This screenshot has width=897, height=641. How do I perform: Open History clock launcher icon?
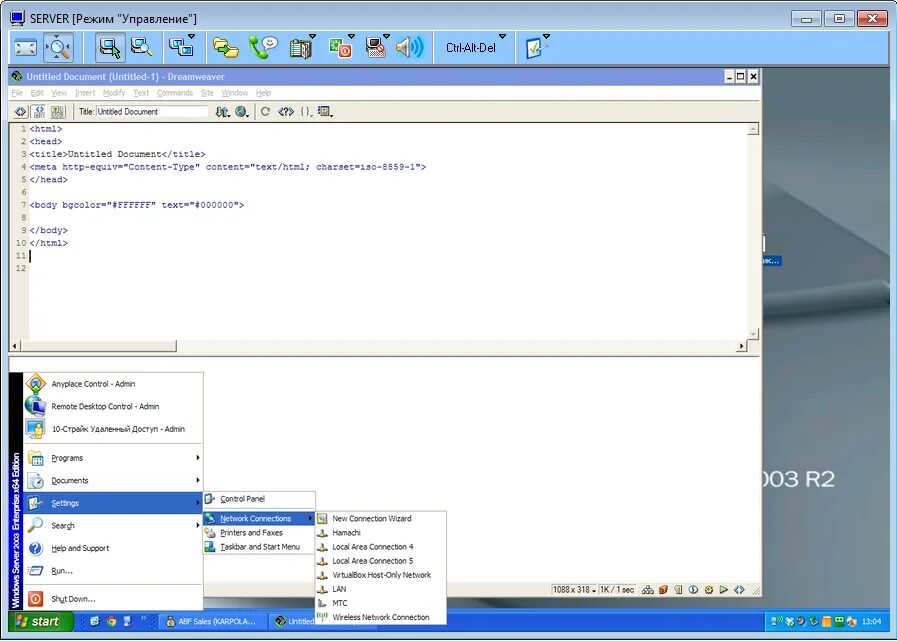click(x=693, y=589)
